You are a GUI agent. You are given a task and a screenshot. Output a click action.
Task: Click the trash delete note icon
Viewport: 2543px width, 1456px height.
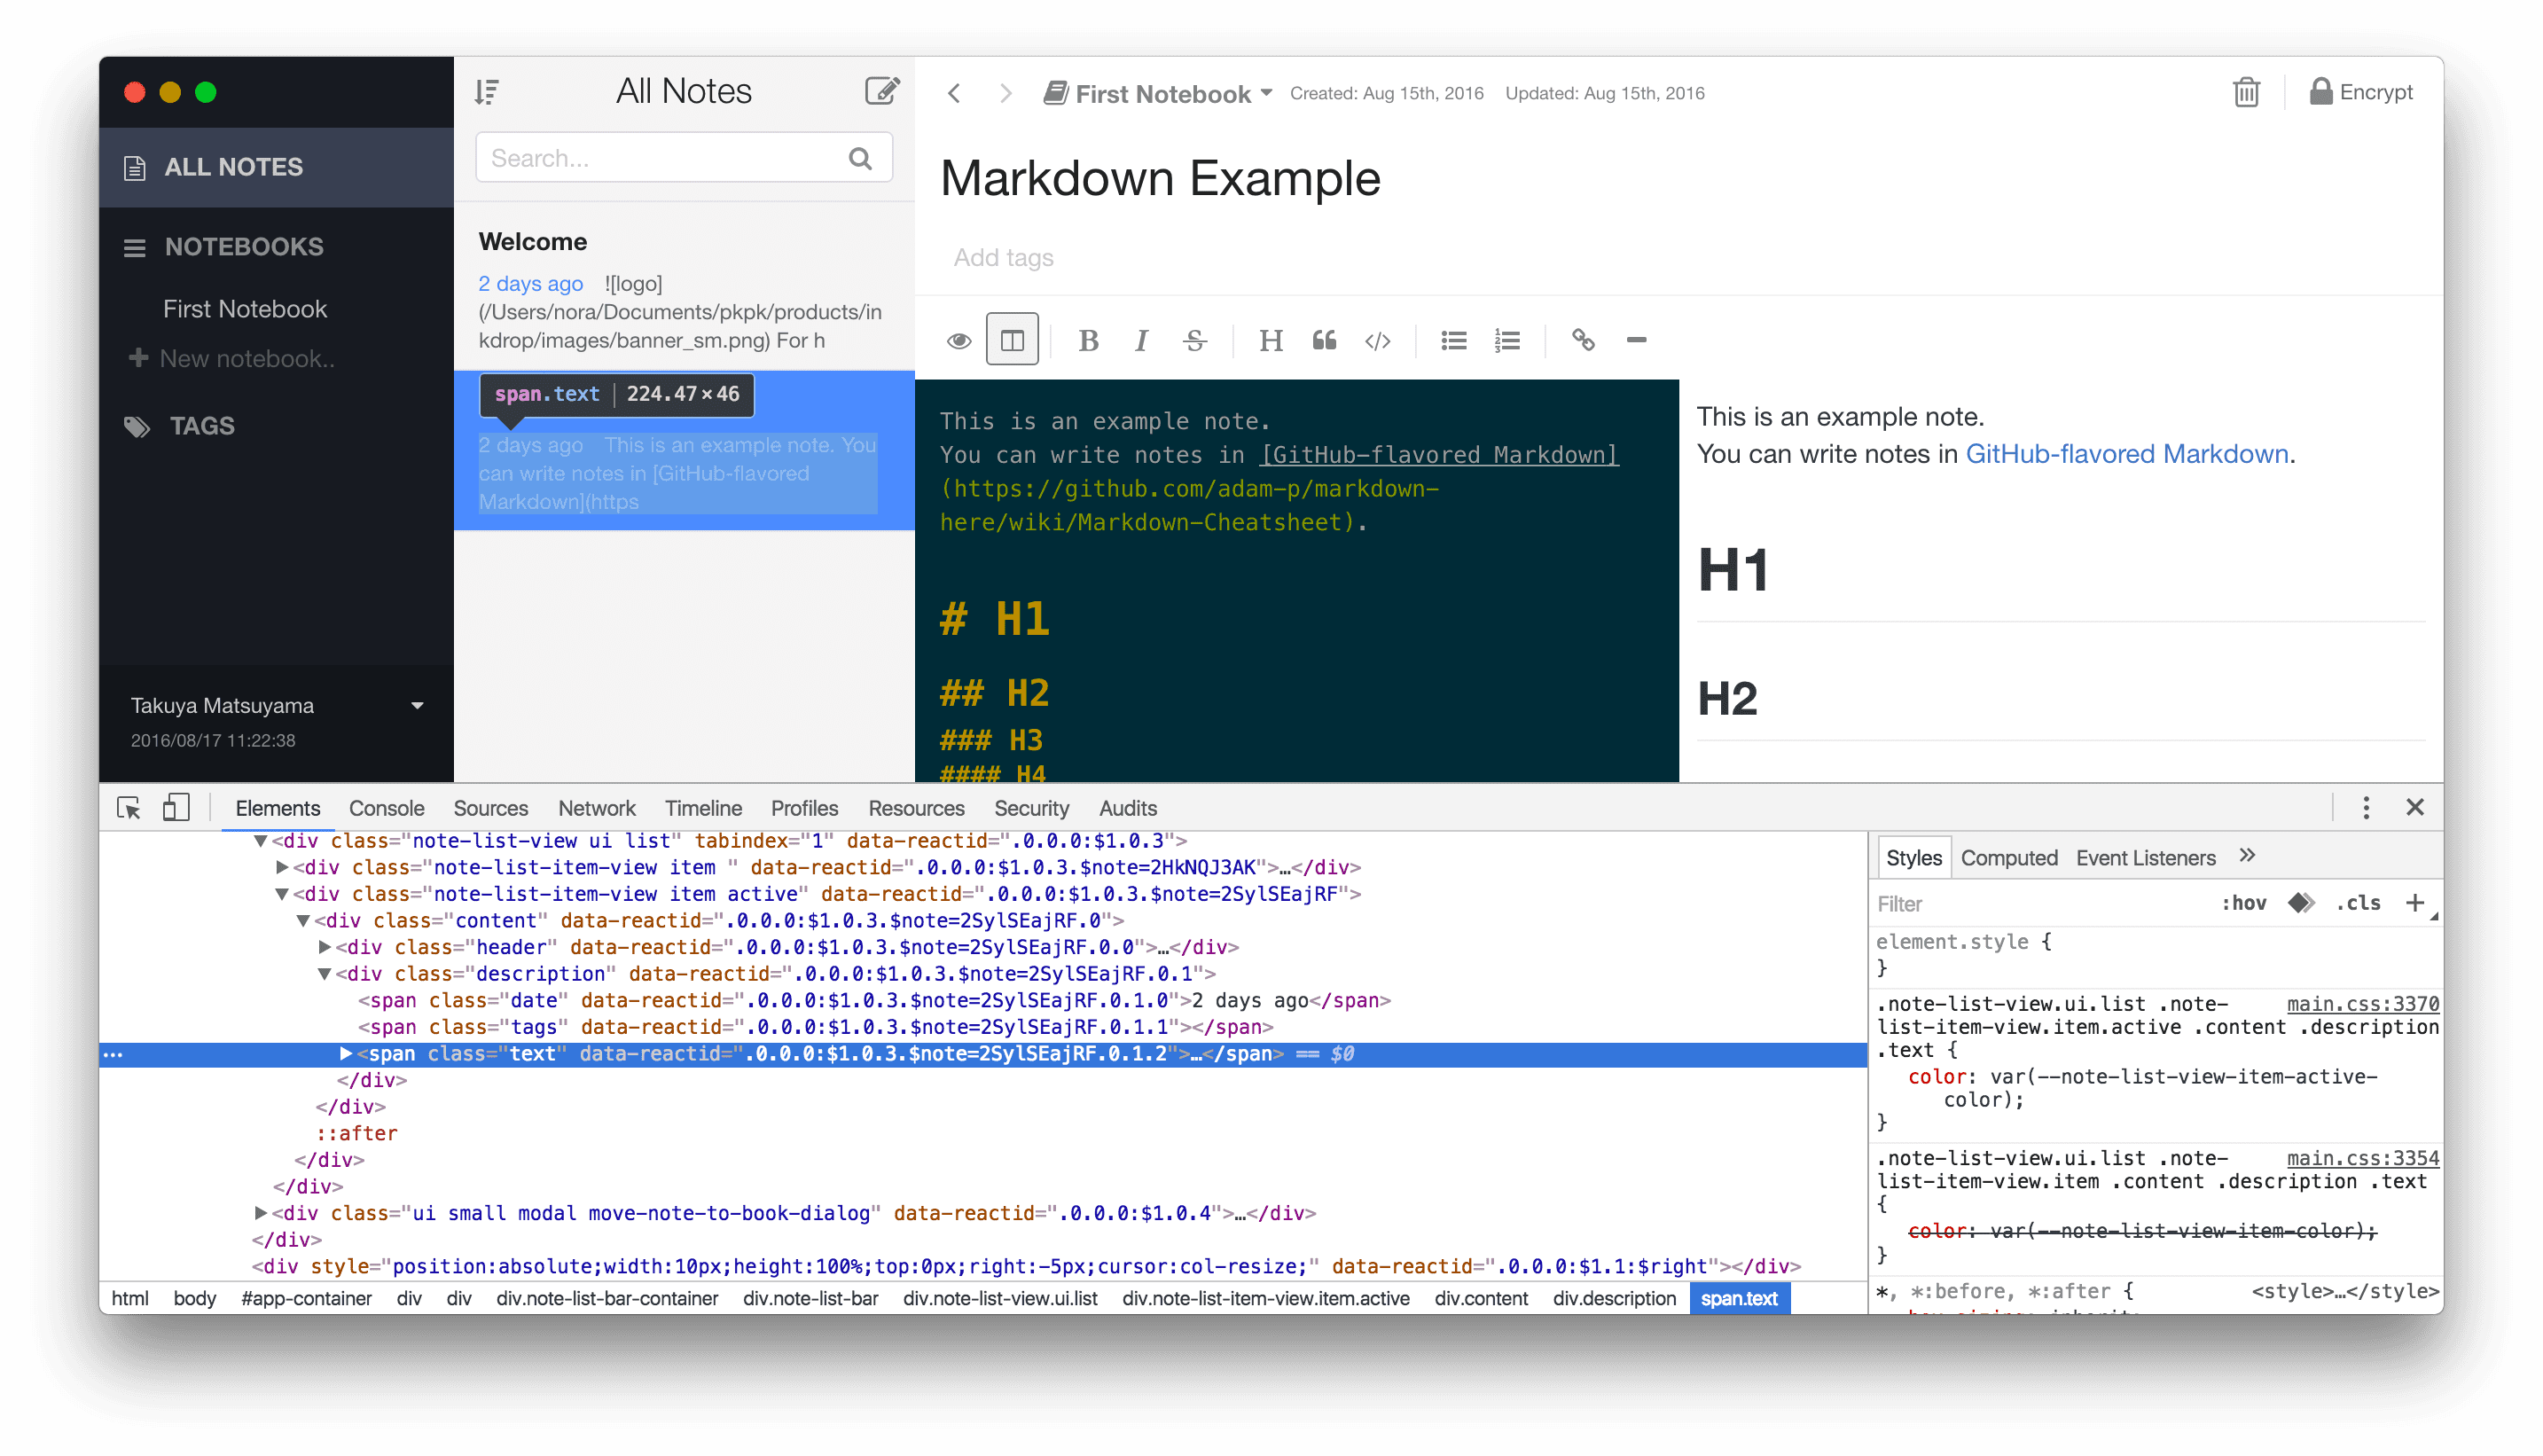[x=2245, y=92]
